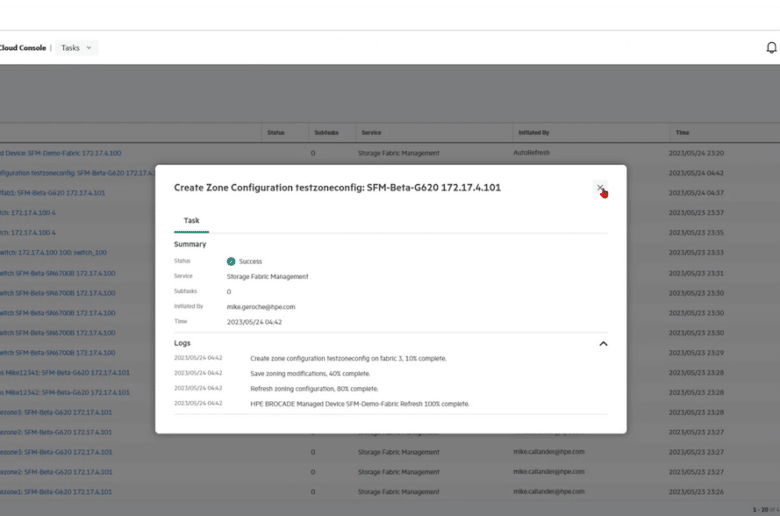Open task Device: SFM-Demo-Fabric 172.17.4.100

coord(60,153)
